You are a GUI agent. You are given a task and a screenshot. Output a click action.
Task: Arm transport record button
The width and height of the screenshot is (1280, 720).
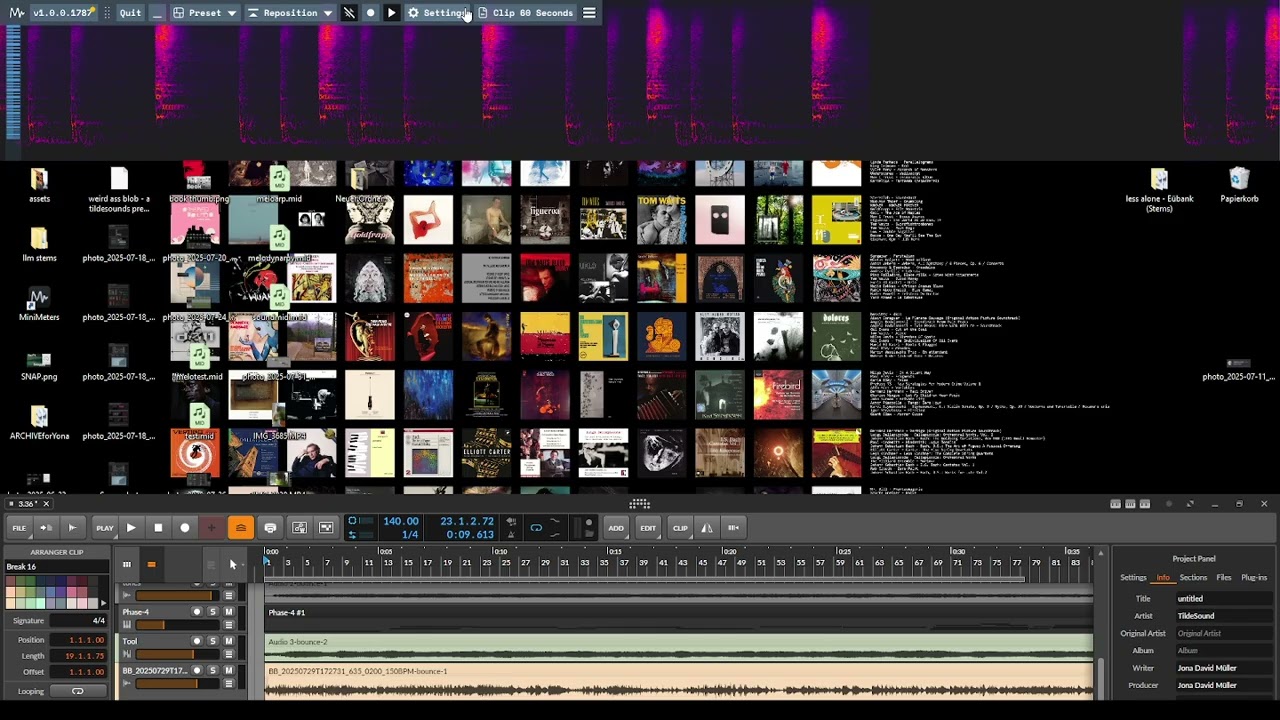tap(184, 528)
